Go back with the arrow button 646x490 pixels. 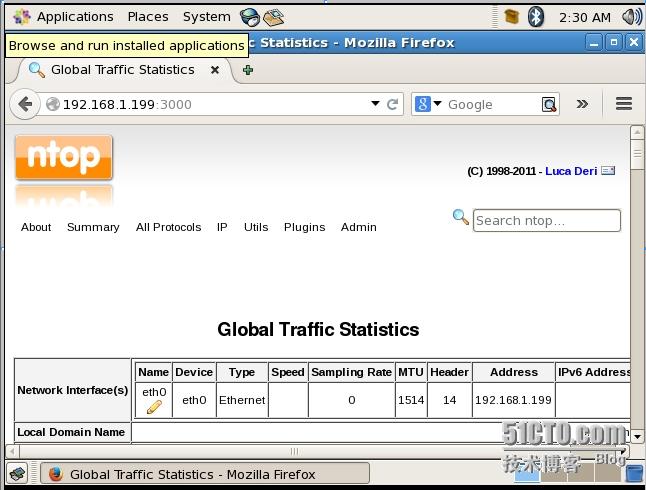[25, 104]
